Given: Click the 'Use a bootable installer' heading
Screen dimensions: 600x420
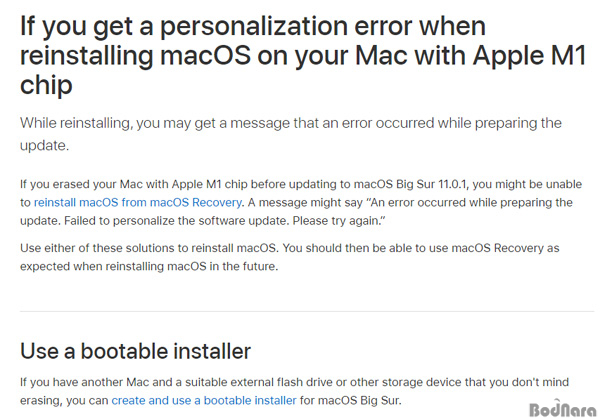Looking at the screenshot, I should (x=135, y=351).
